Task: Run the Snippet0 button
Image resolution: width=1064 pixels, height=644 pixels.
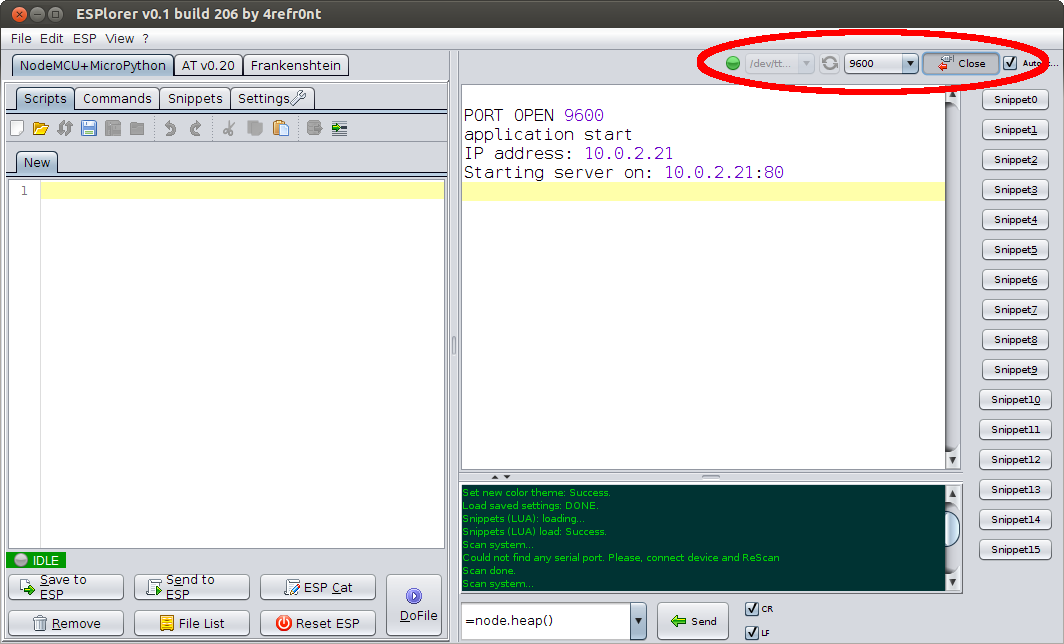Action: point(1015,100)
